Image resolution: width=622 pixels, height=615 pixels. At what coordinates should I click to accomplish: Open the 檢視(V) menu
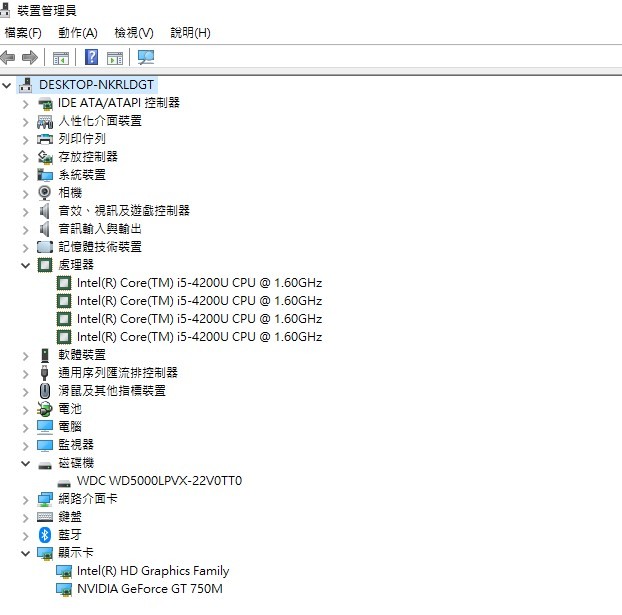pyautogui.click(x=134, y=33)
